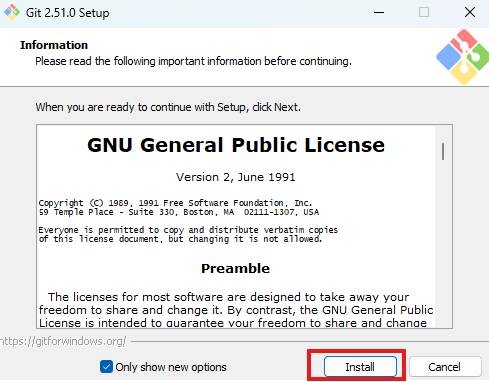Click the Git icon in the title bar

point(12,12)
